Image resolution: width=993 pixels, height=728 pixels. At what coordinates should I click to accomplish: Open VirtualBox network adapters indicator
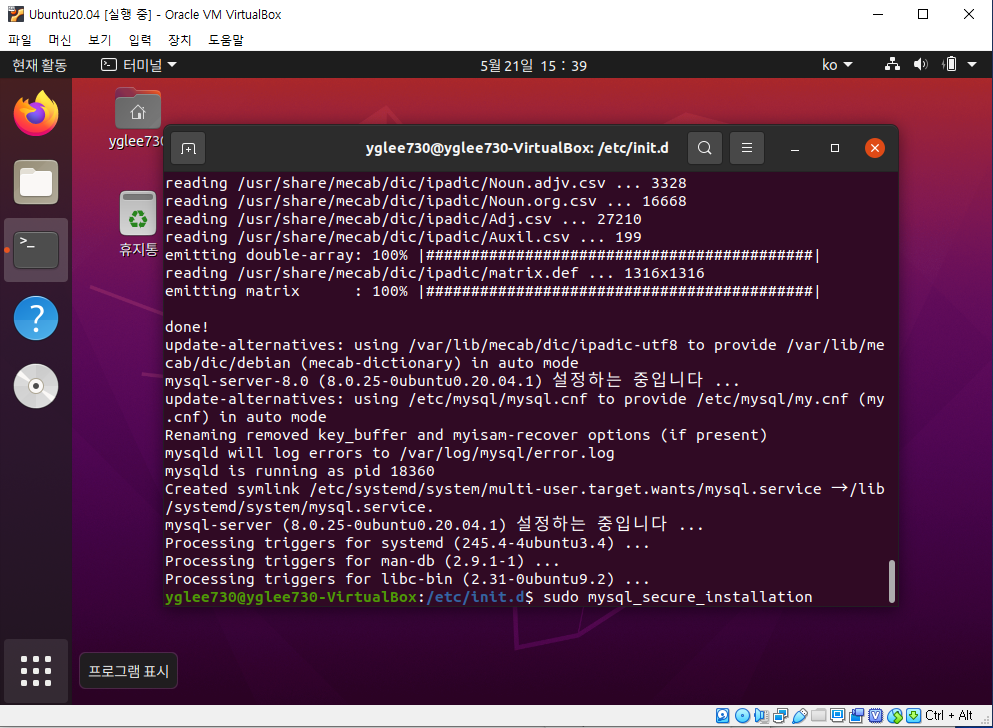[x=780, y=715]
